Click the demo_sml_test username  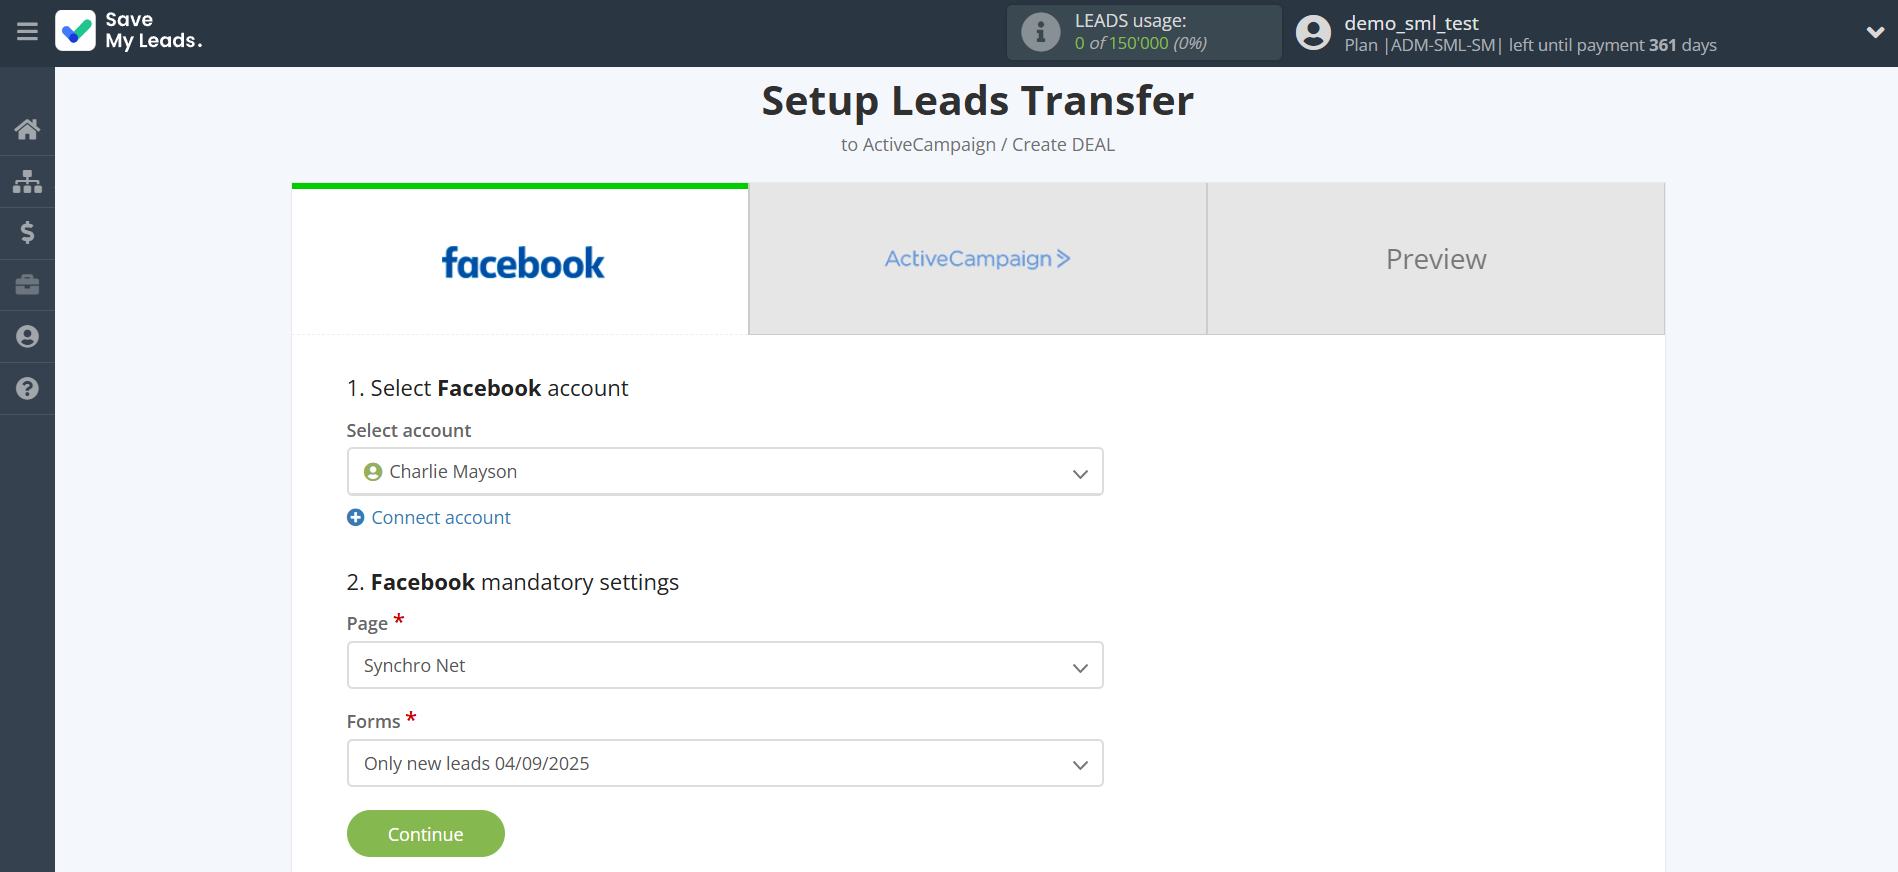1410,23
